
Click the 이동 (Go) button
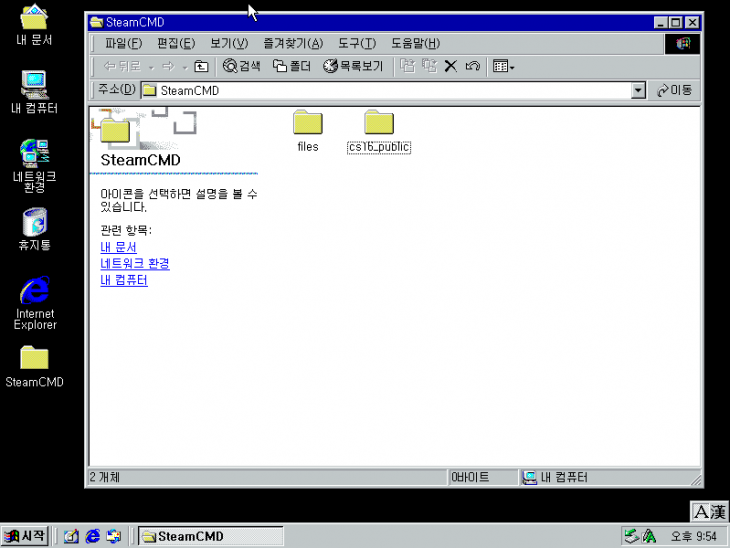point(674,90)
